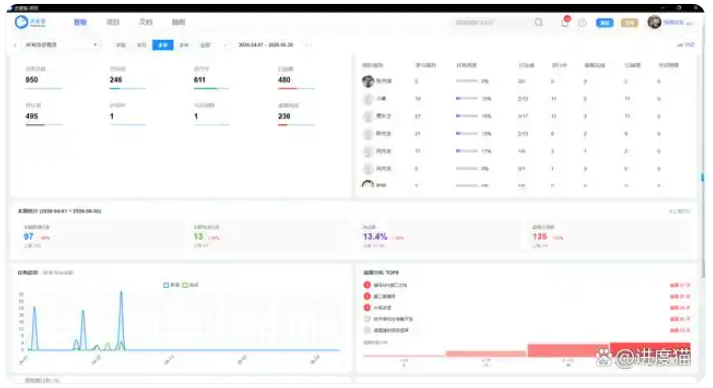Screen dimensions: 713x388
Task: Switch to the 项目 navigation tab
Action: [x=113, y=22]
